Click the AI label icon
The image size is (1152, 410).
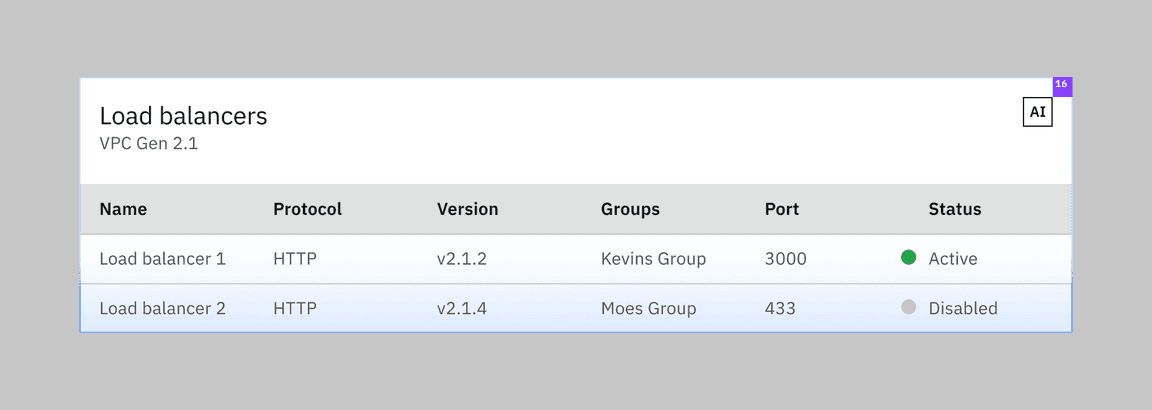[1037, 112]
